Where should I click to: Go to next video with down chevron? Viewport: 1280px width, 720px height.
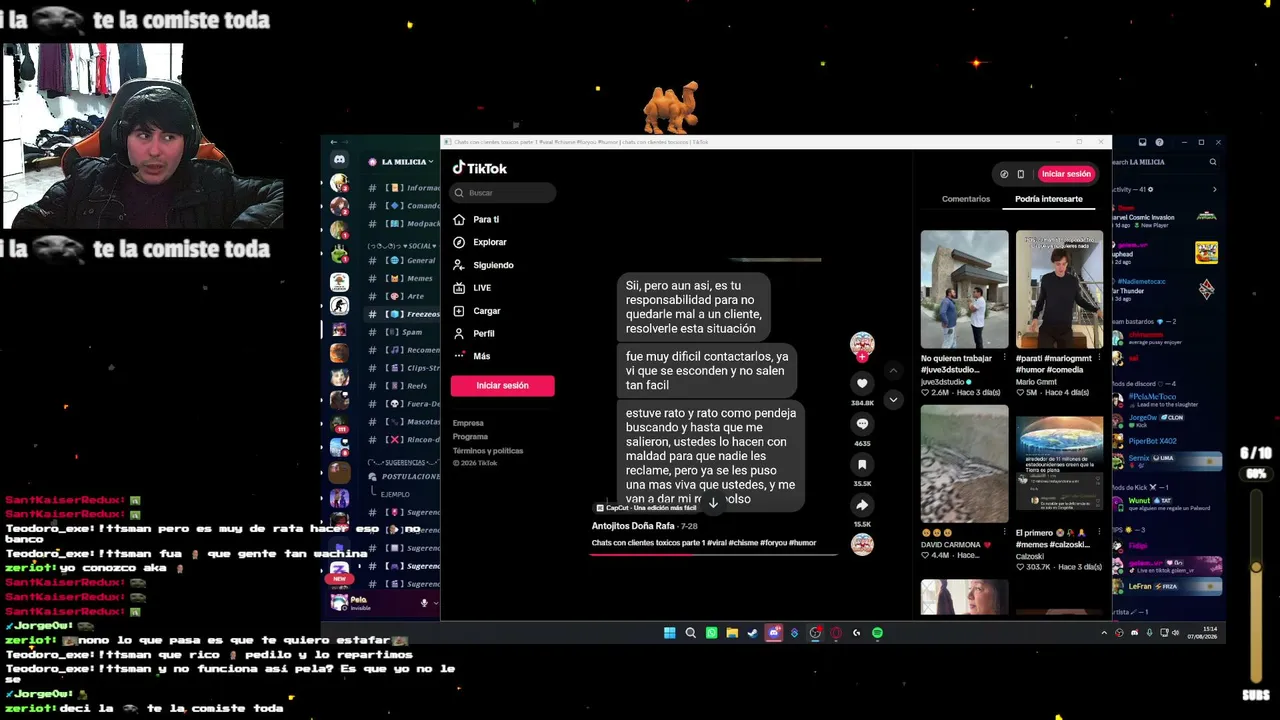pyautogui.click(x=893, y=400)
